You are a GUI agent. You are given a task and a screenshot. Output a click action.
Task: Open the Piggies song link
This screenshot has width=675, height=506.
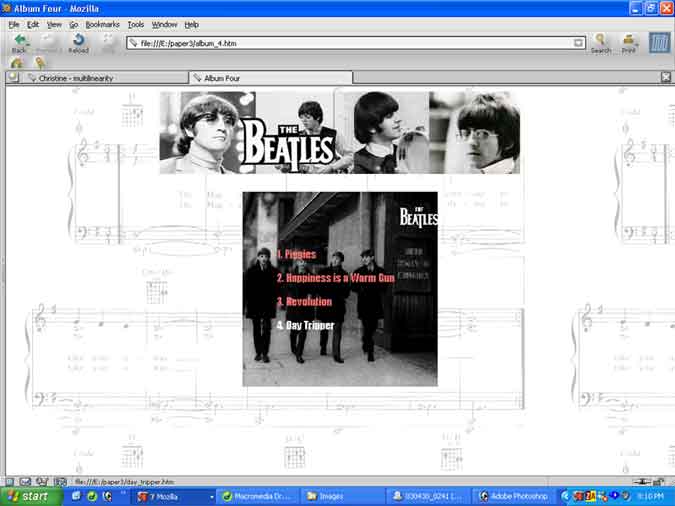pos(296,254)
